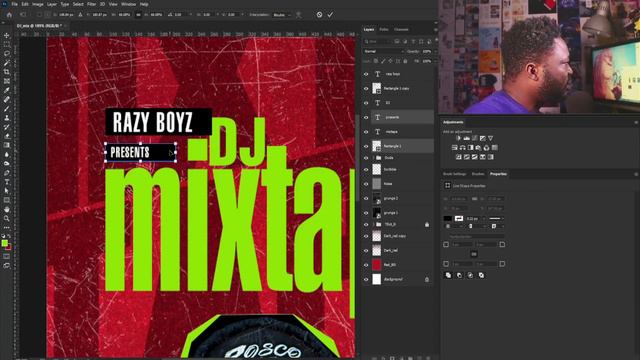
Task: Open the stroke type dropdown in Properties
Action: pyautogui.click(x=496, y=219)
